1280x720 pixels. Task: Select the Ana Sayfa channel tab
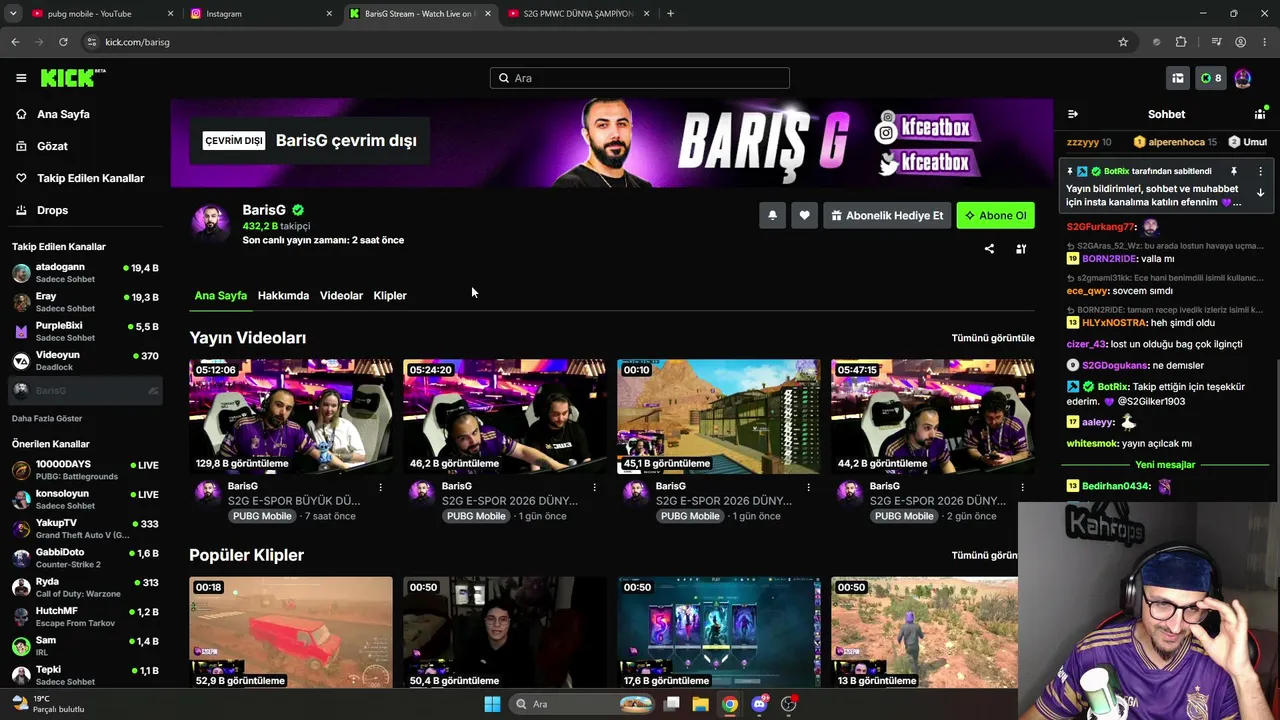220,296
